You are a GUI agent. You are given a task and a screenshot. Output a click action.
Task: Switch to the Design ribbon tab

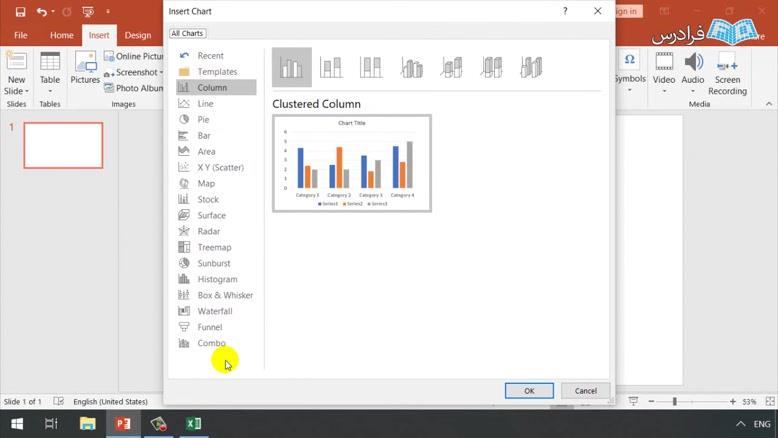click(138, 35)
